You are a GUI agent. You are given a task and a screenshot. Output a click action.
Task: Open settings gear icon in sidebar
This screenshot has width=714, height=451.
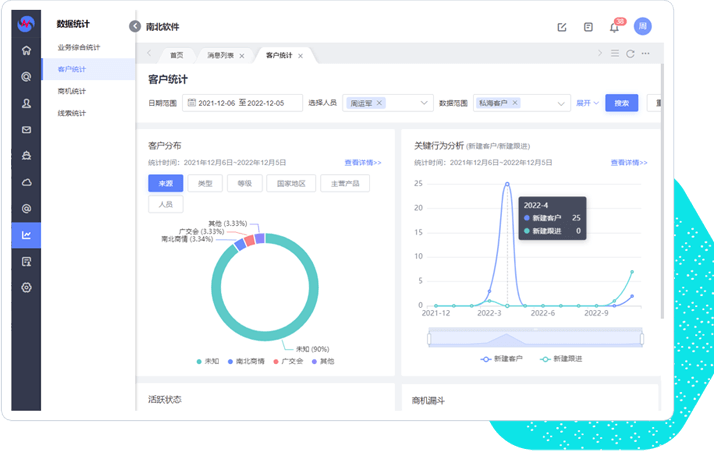pyautogui.click(x=26, y=287)
